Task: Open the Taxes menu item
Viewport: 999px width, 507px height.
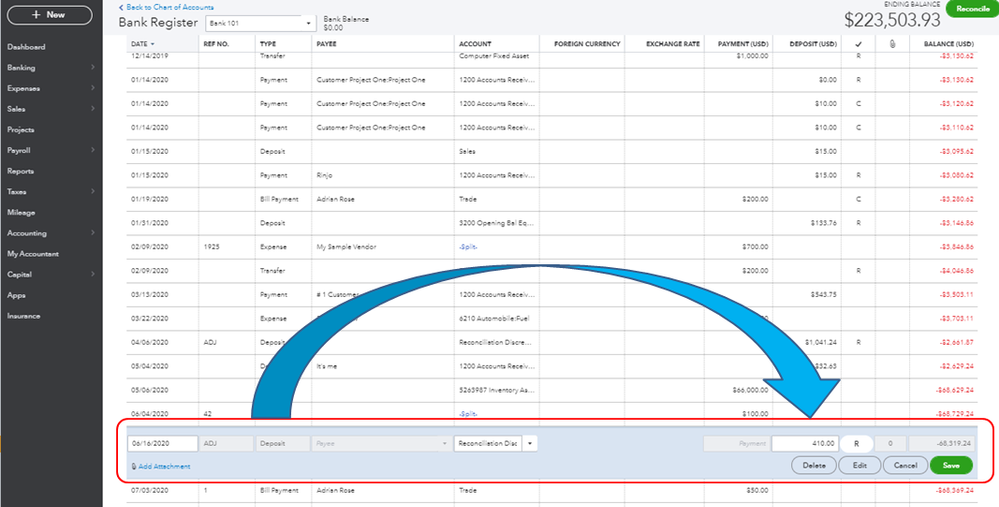Action: (17, 192)
